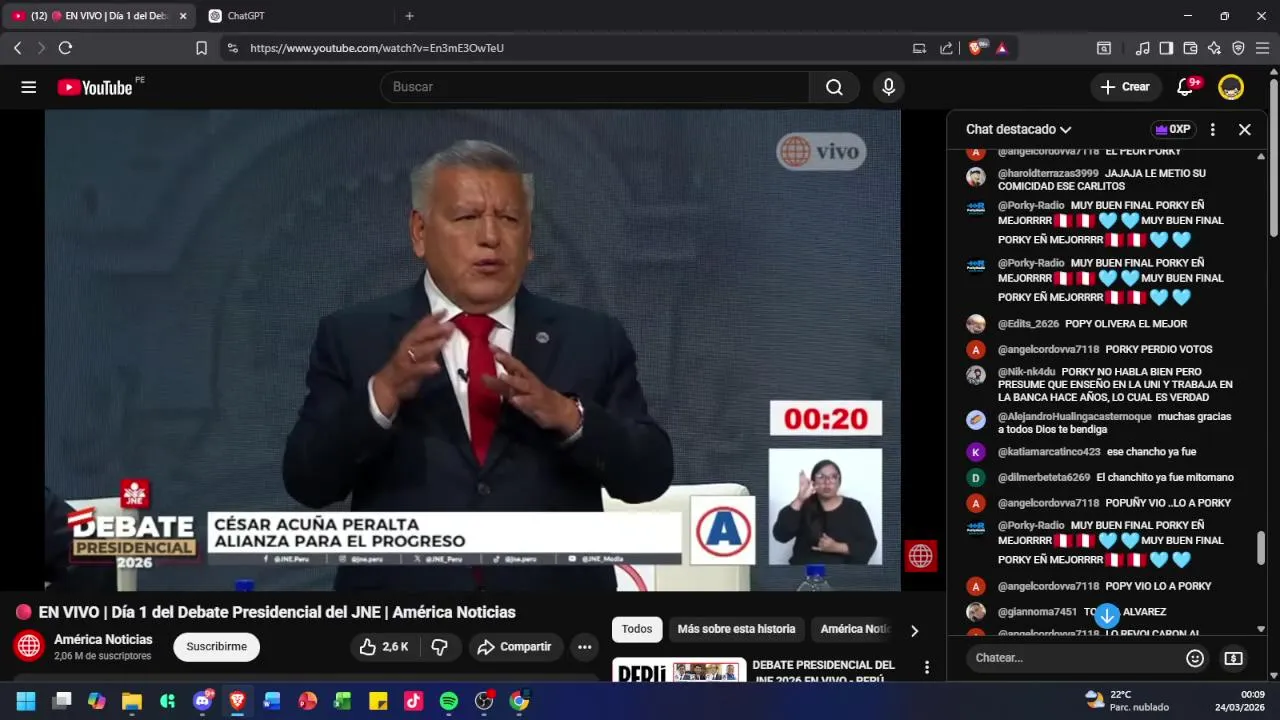Open Brave Shields lion icon
Screen dimensions: 1280x720
pos(977,48)
